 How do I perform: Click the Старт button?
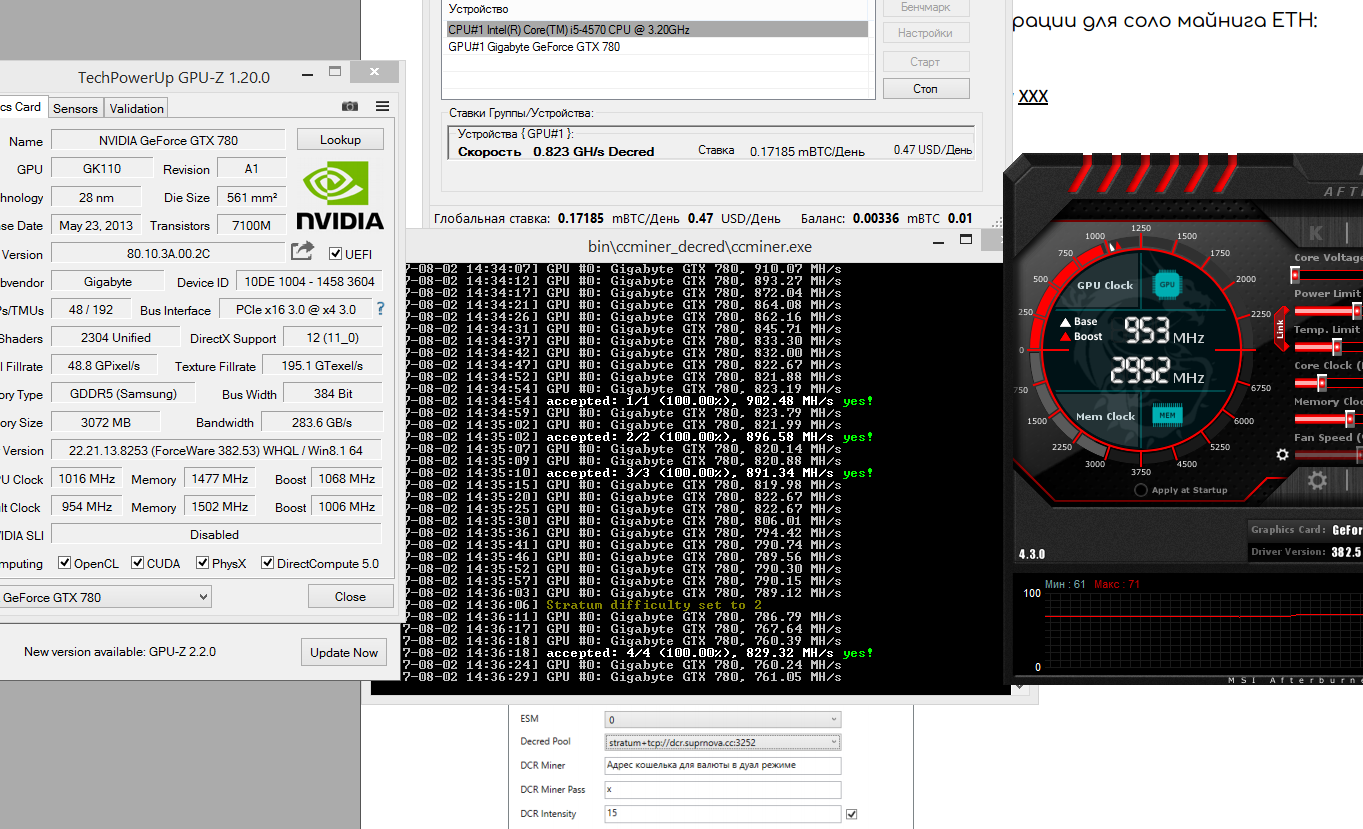click(x=926, y=62)
